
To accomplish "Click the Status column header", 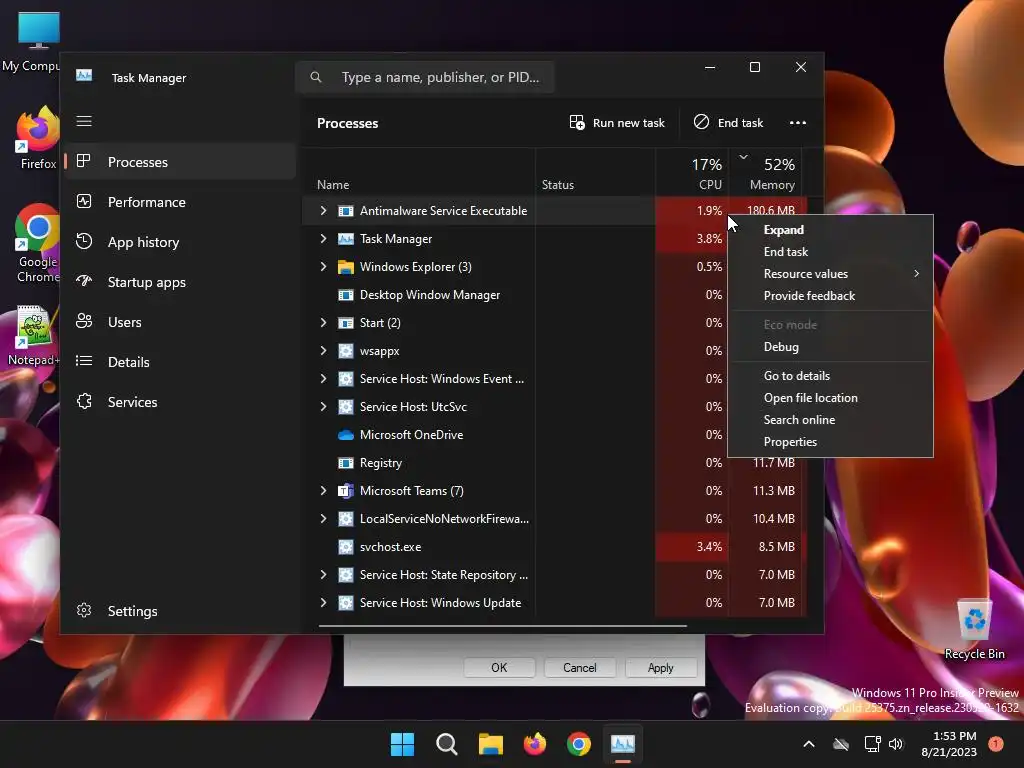I will pos(595,172).
